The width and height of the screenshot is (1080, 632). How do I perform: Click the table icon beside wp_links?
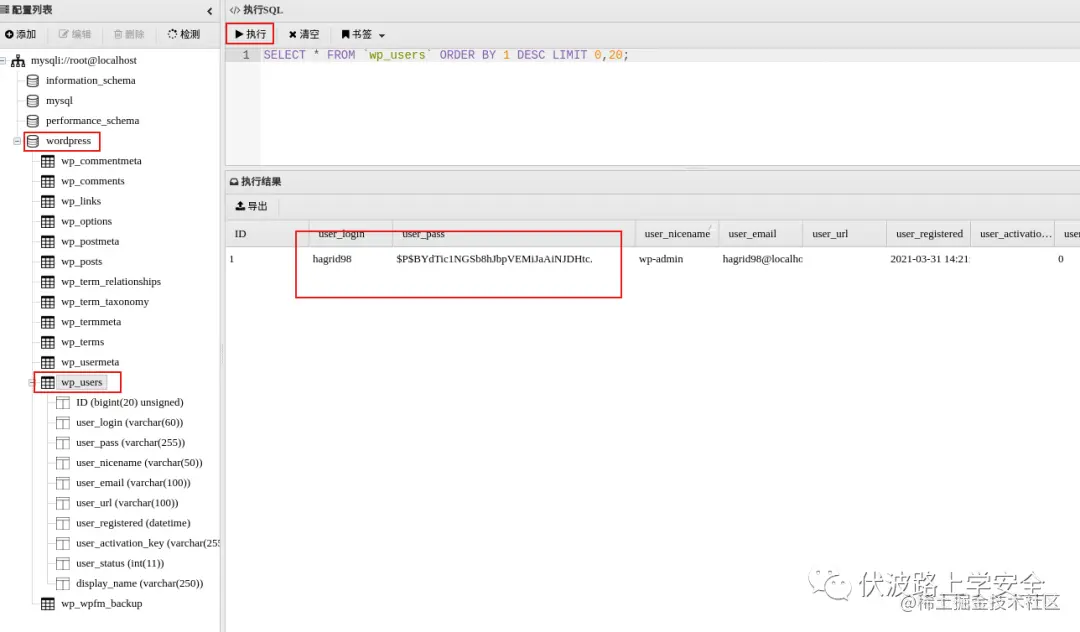[x=48, y=201]
